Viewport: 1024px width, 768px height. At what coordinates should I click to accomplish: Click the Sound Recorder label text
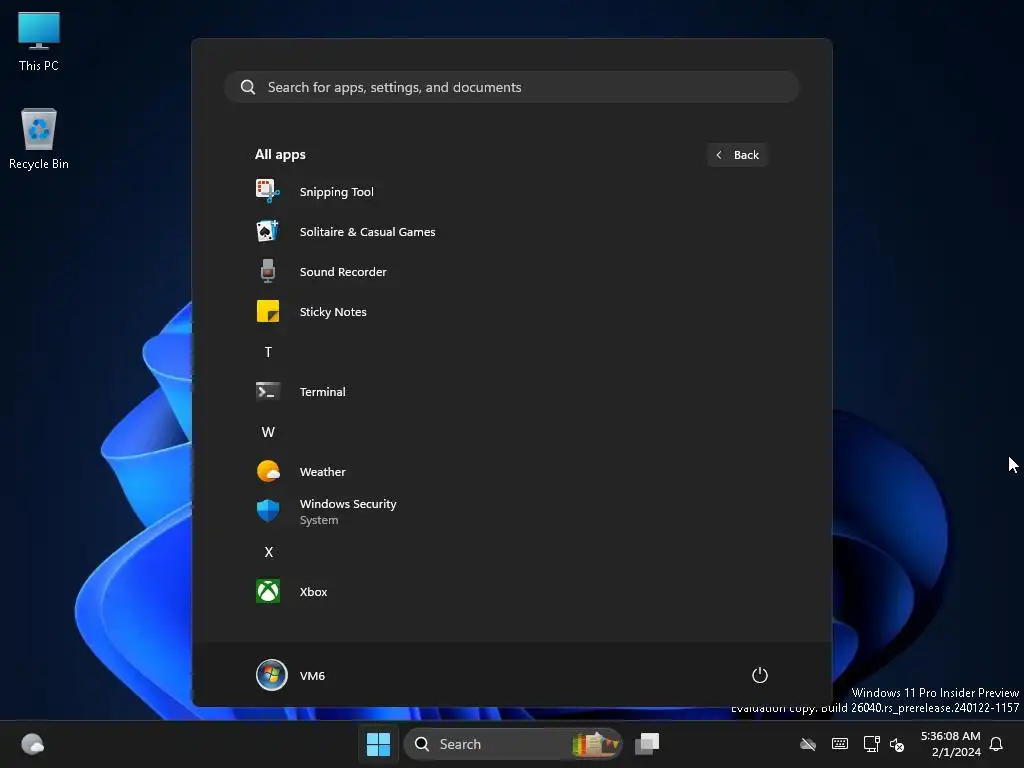click(x=343, y=272)
